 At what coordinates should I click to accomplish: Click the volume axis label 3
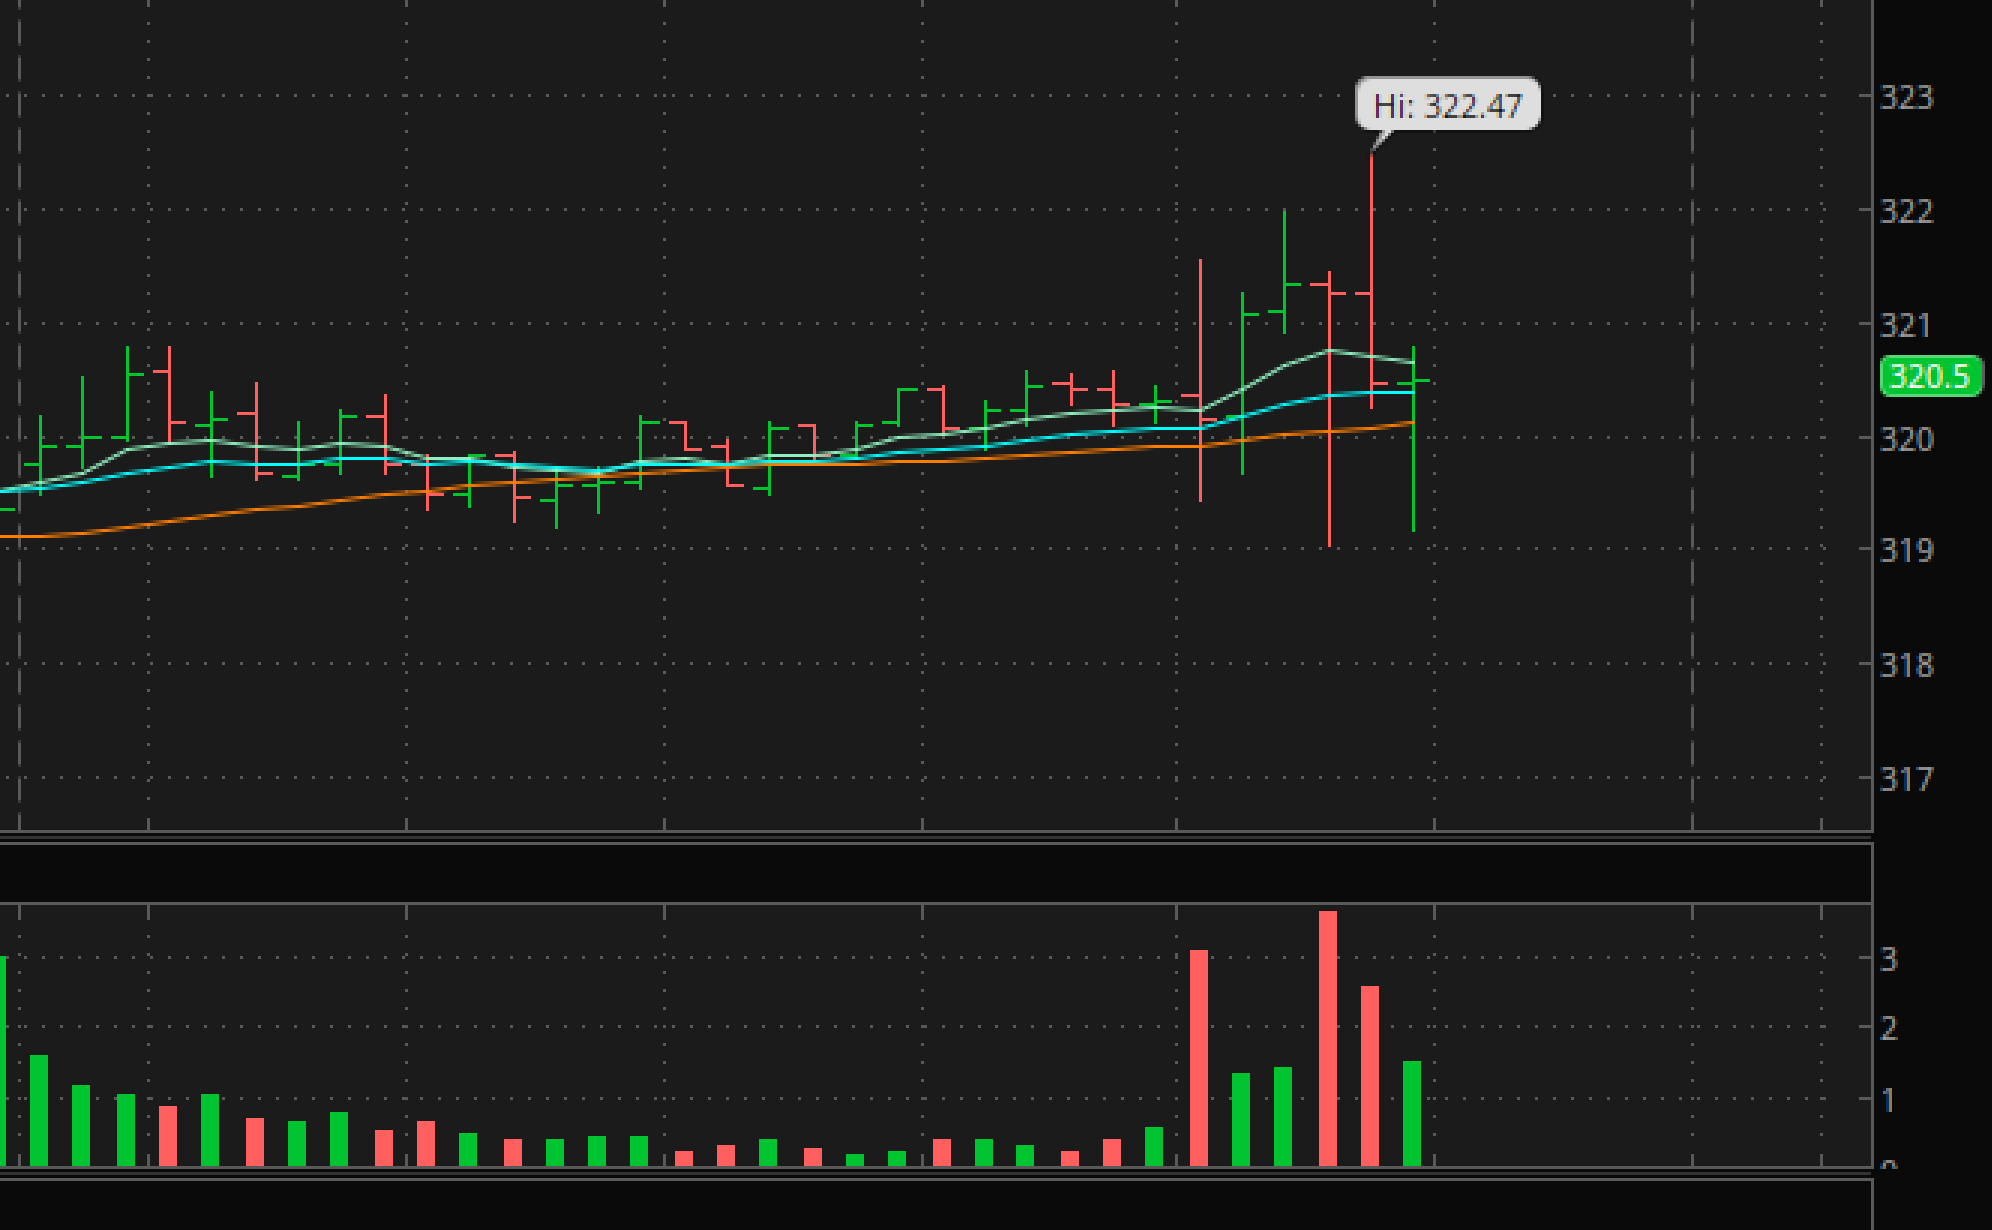(x=1888, y=959)
